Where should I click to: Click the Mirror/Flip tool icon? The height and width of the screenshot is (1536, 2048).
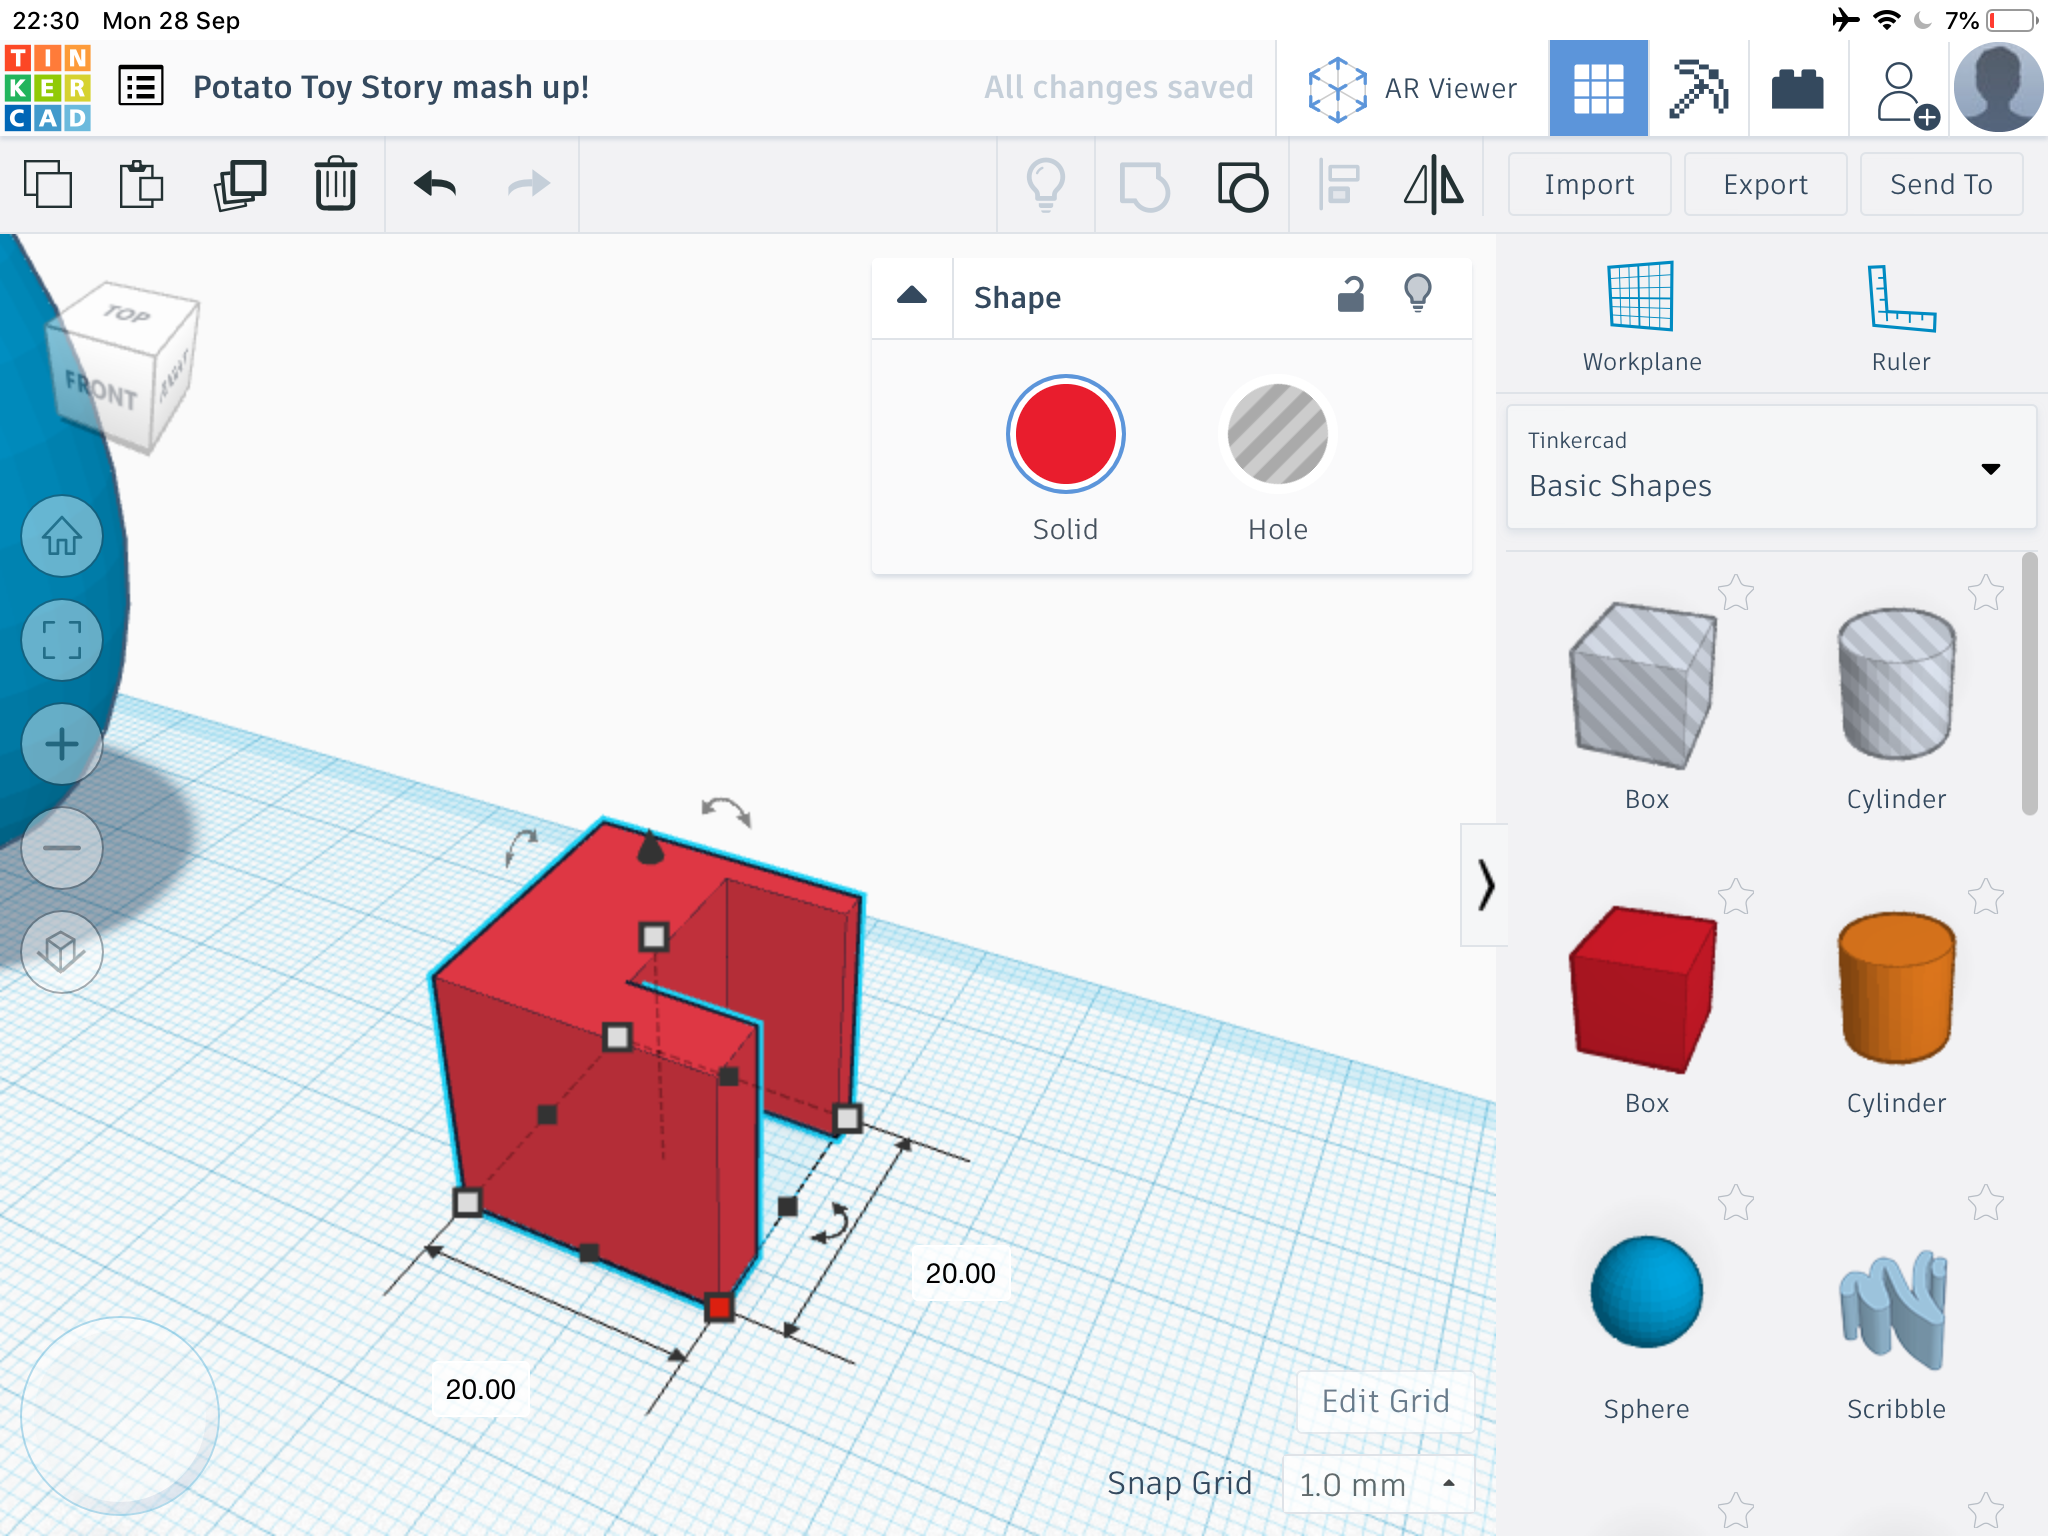(x=1434, y=184)
